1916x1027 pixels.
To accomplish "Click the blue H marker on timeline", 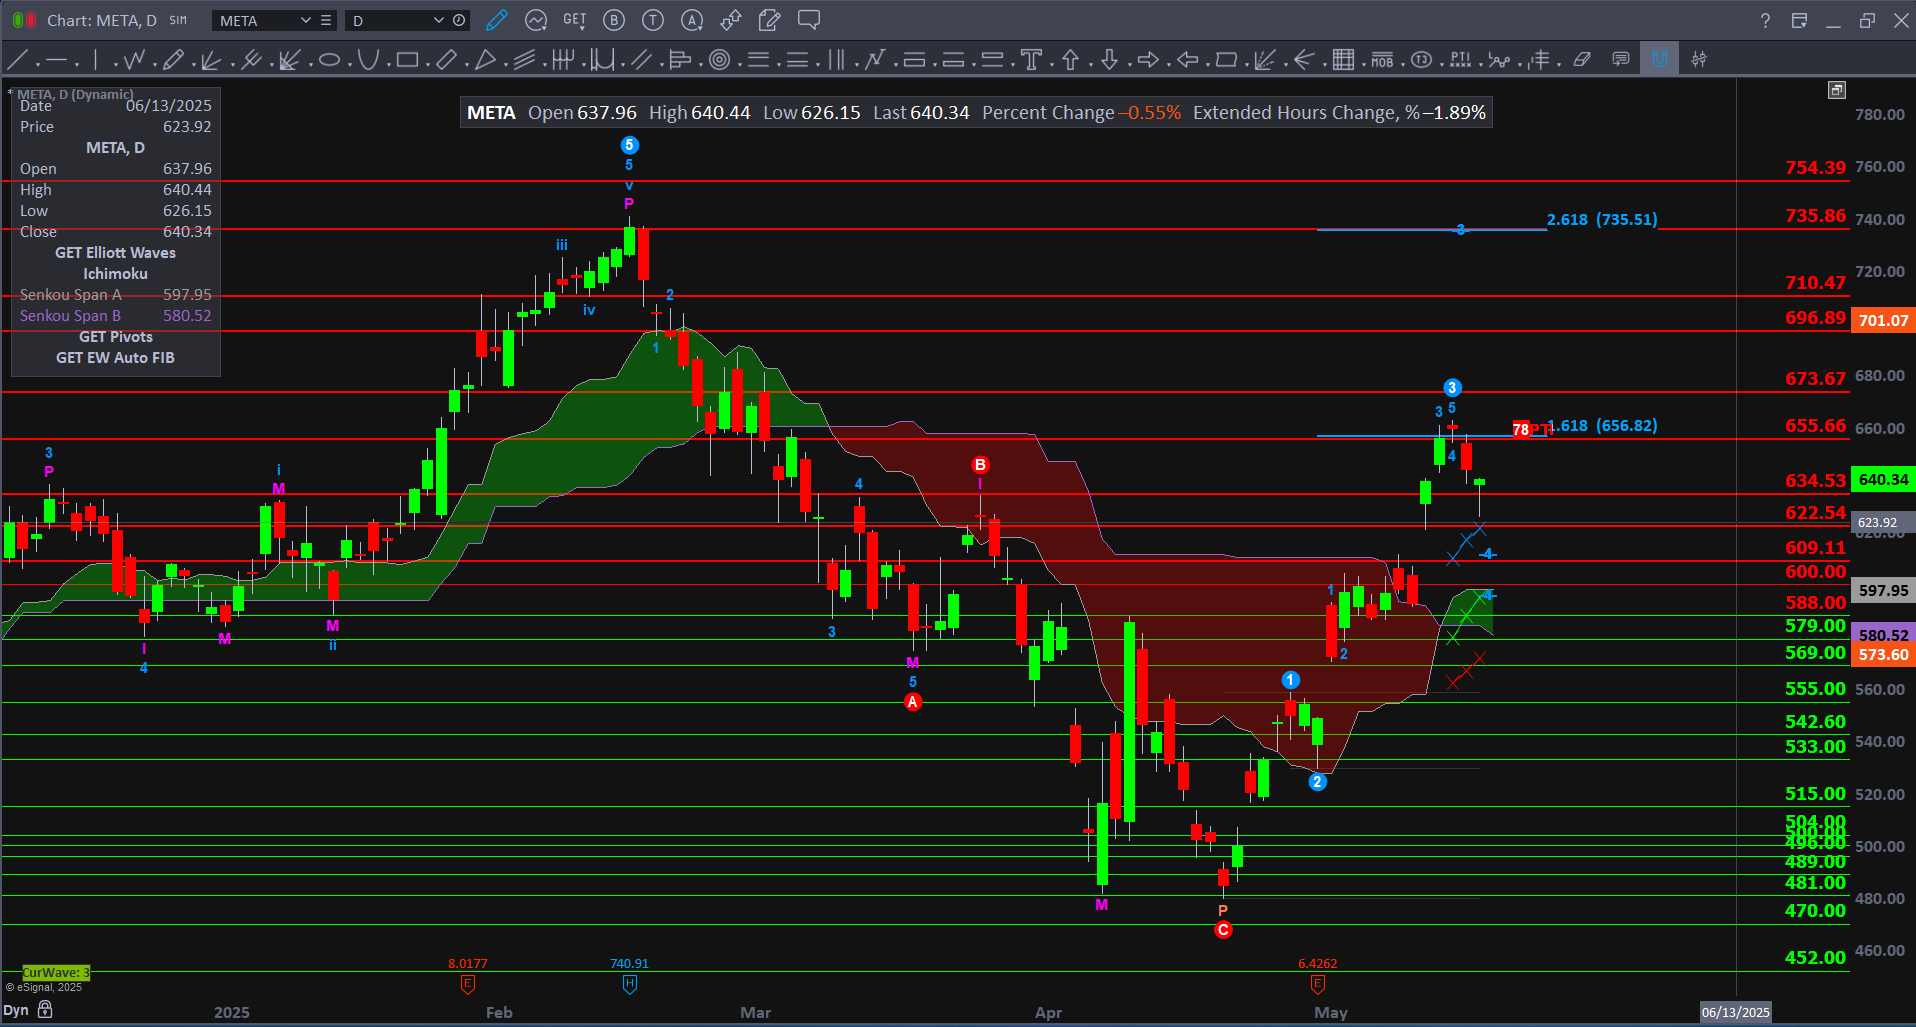I will pyautogui.click(x=629, y=984).
